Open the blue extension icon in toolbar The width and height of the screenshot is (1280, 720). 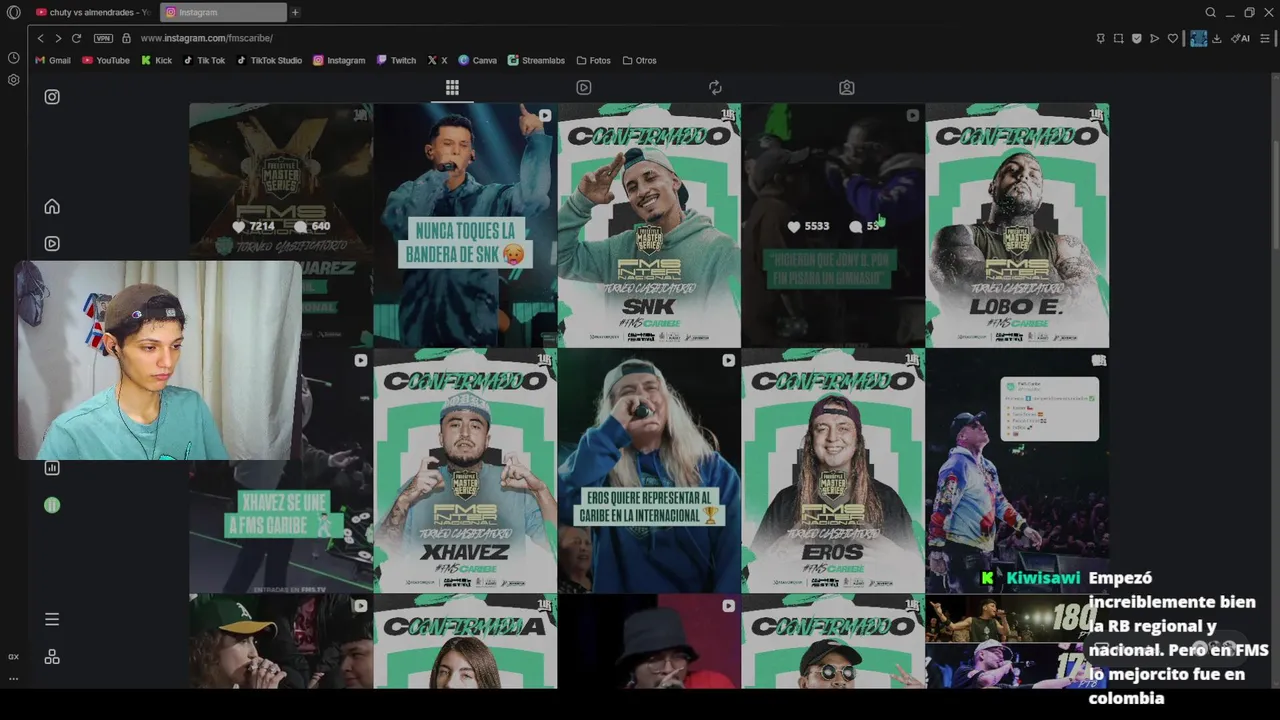1198,38
